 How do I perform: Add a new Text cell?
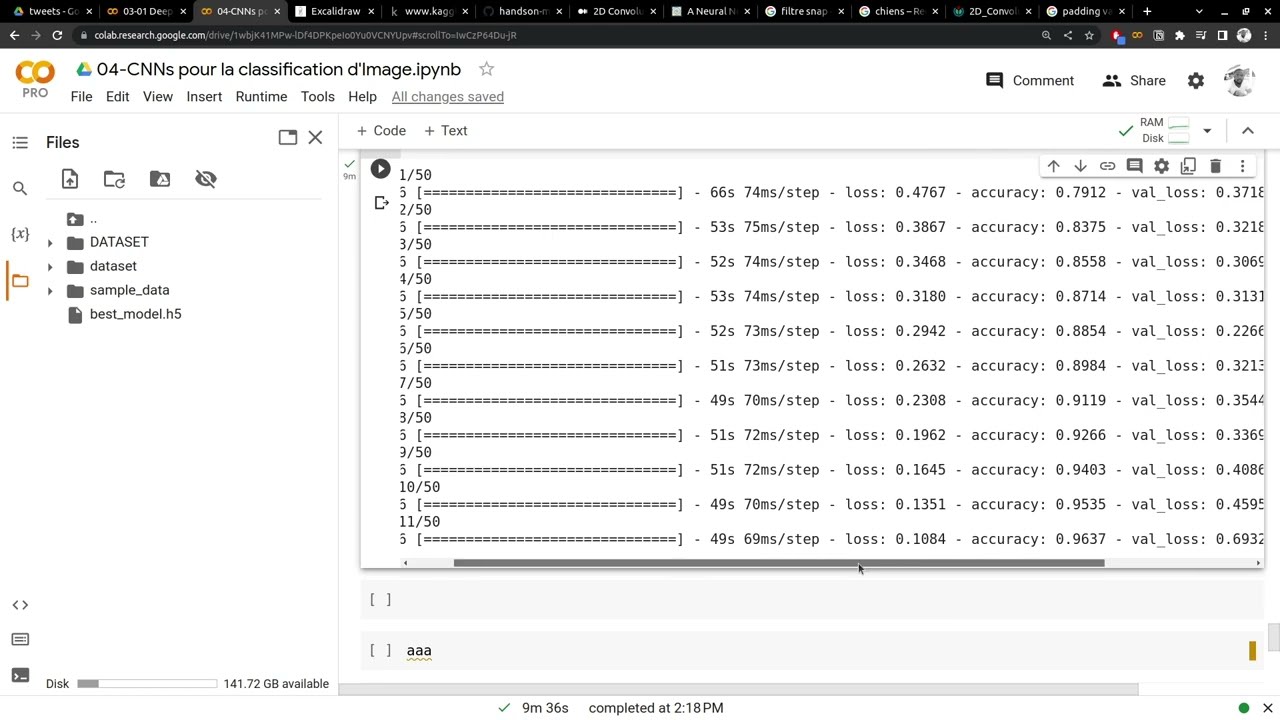tap(445, 131)
